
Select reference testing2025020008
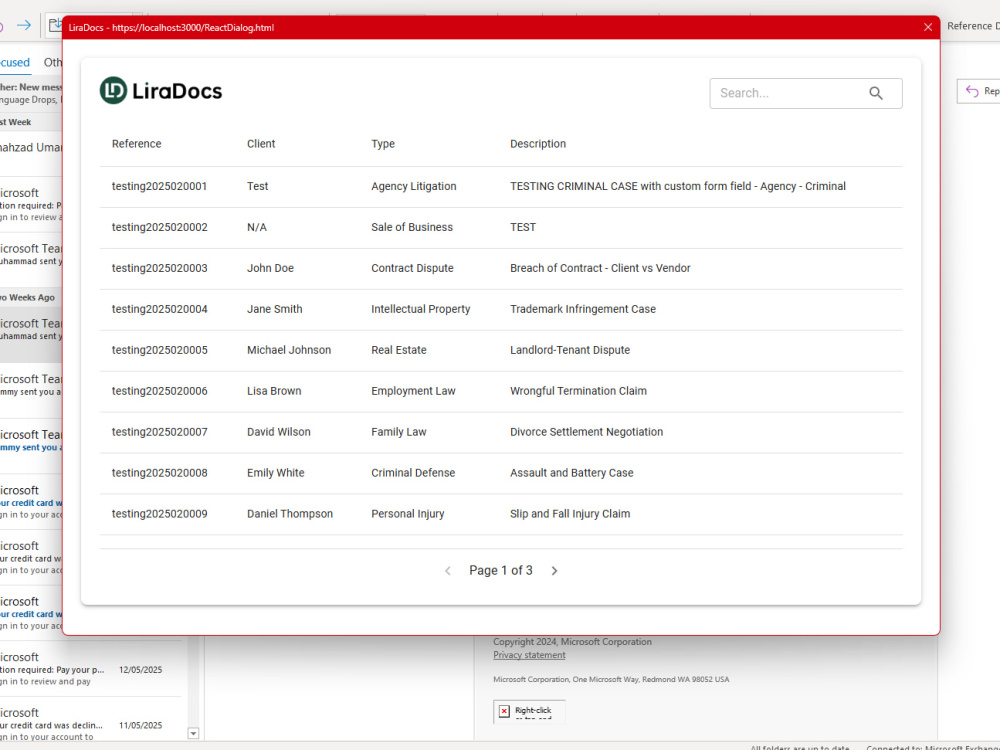click(x=159, y=473)
